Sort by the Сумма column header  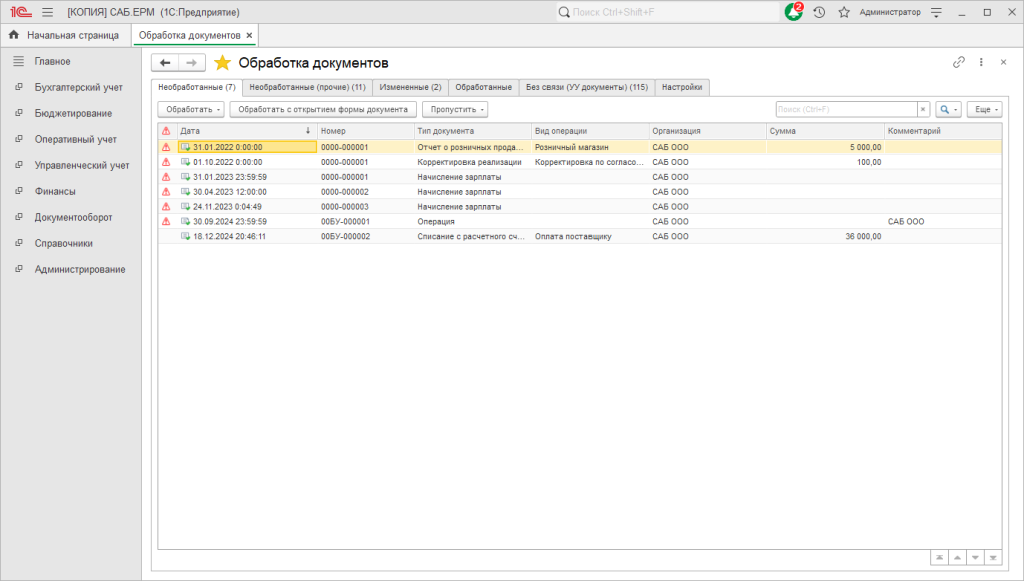coord(825,131)
